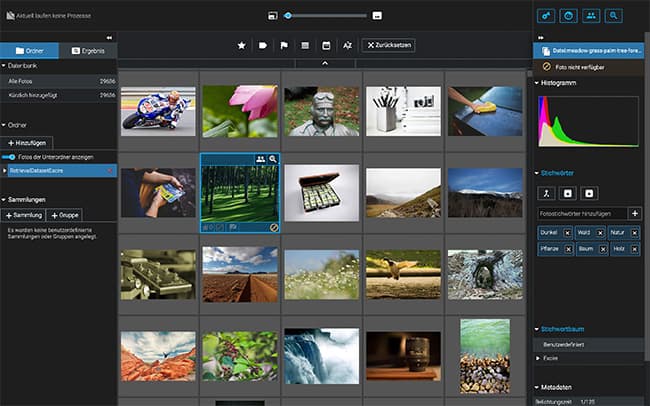The image size is (650, 406).
Task: Click people icon on selected forest thumbnail
Action: [x=260, y=159]
